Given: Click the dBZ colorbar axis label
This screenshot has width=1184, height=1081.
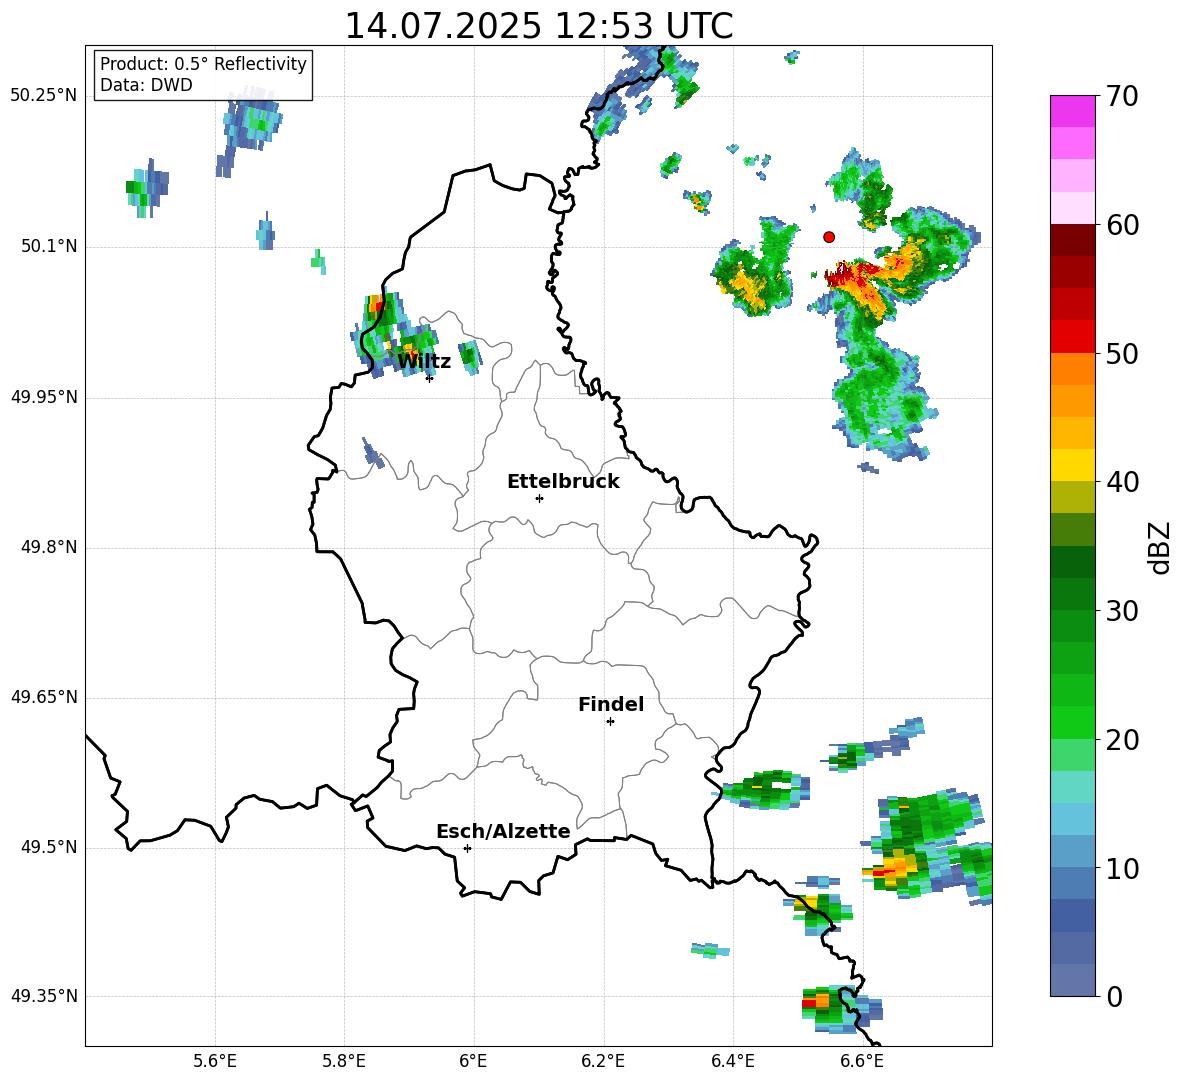Looking at the screenshot, I should 1159,547.
